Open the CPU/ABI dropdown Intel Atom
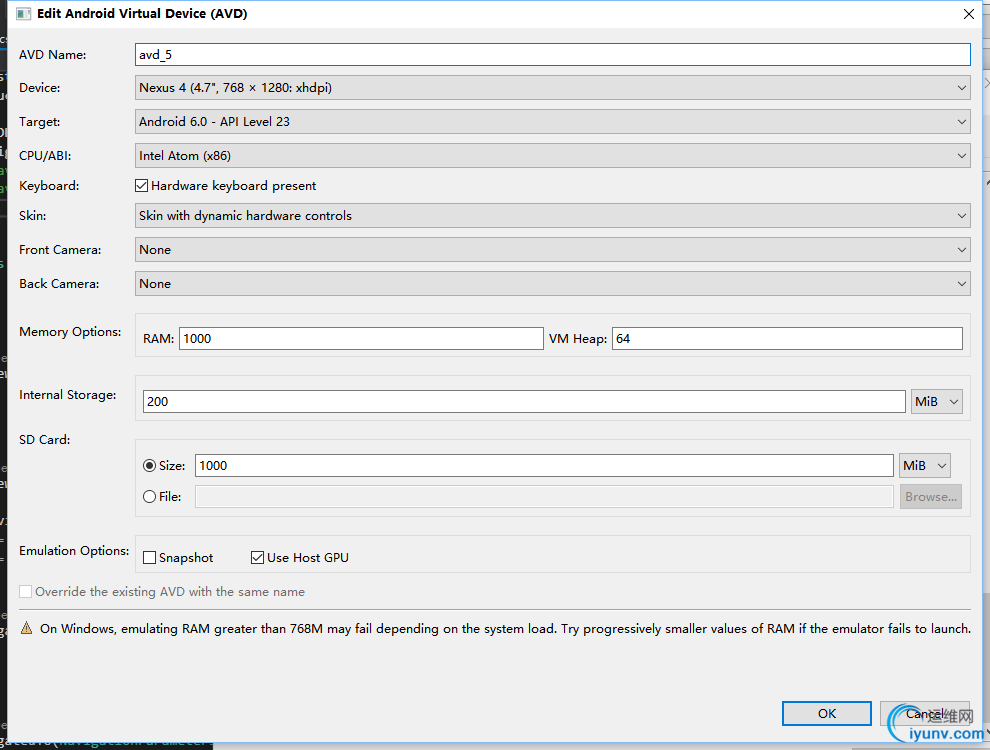Viewport: 990px width, 750px height. (552, 155)
